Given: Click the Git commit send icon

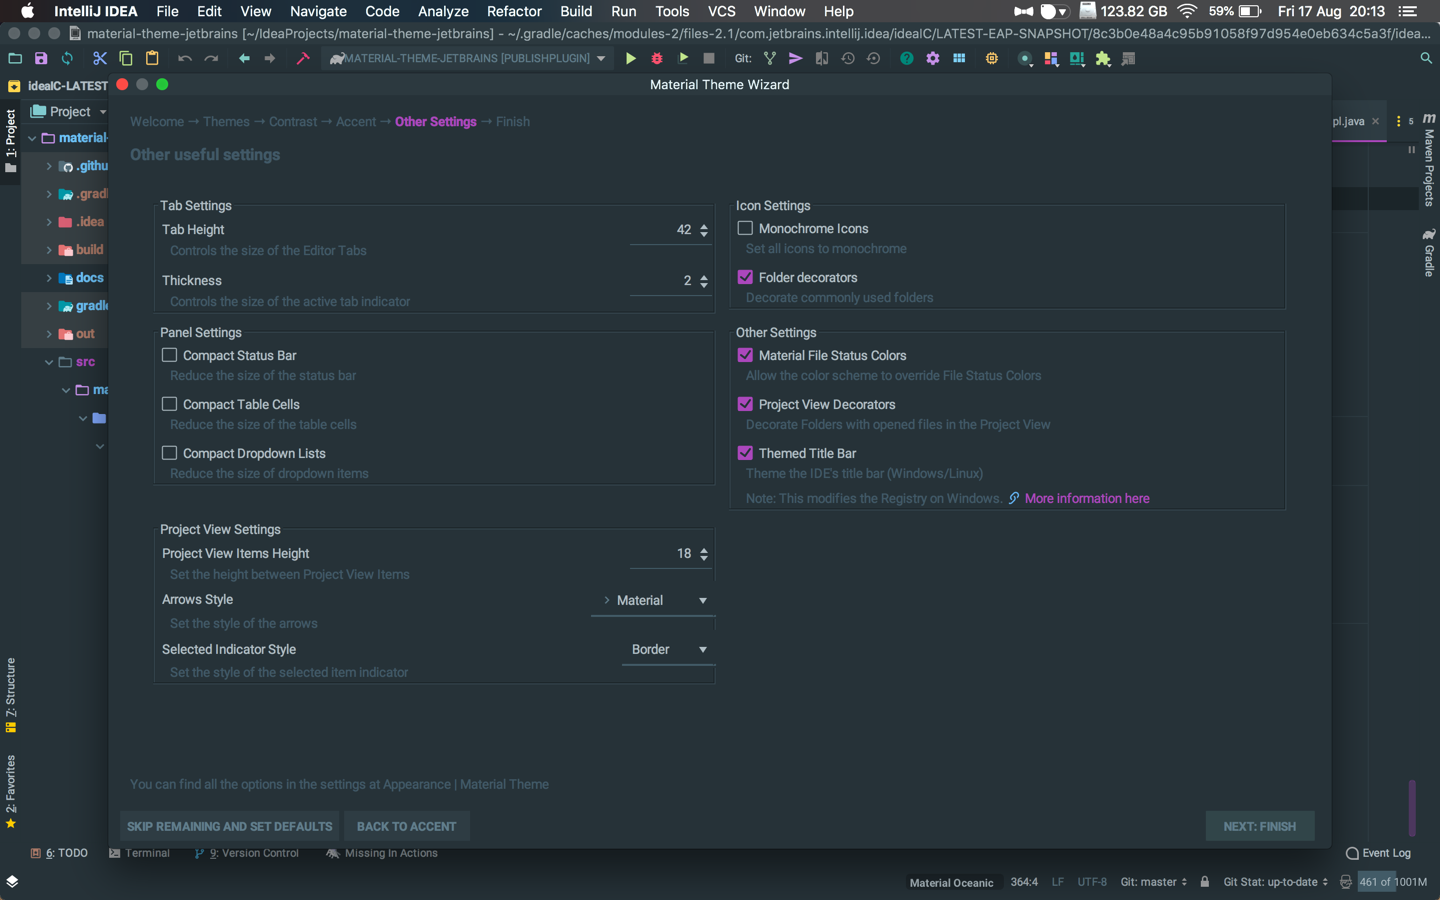Looking at the screenshot, I should point(796,59).
